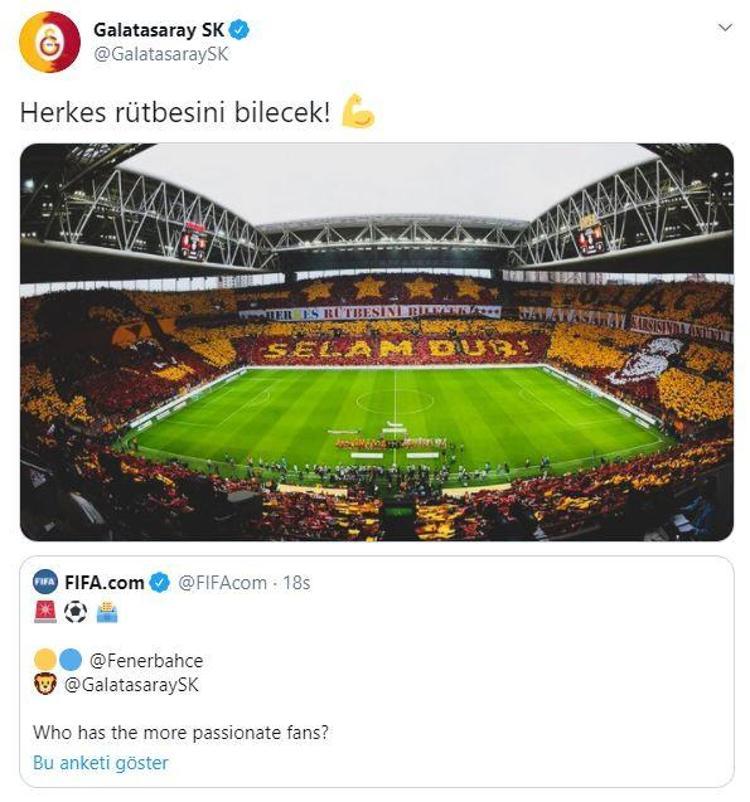Viewport: 750px width, 802px height.
Task: Click the flexed biceps emoji
Action: 357,112
